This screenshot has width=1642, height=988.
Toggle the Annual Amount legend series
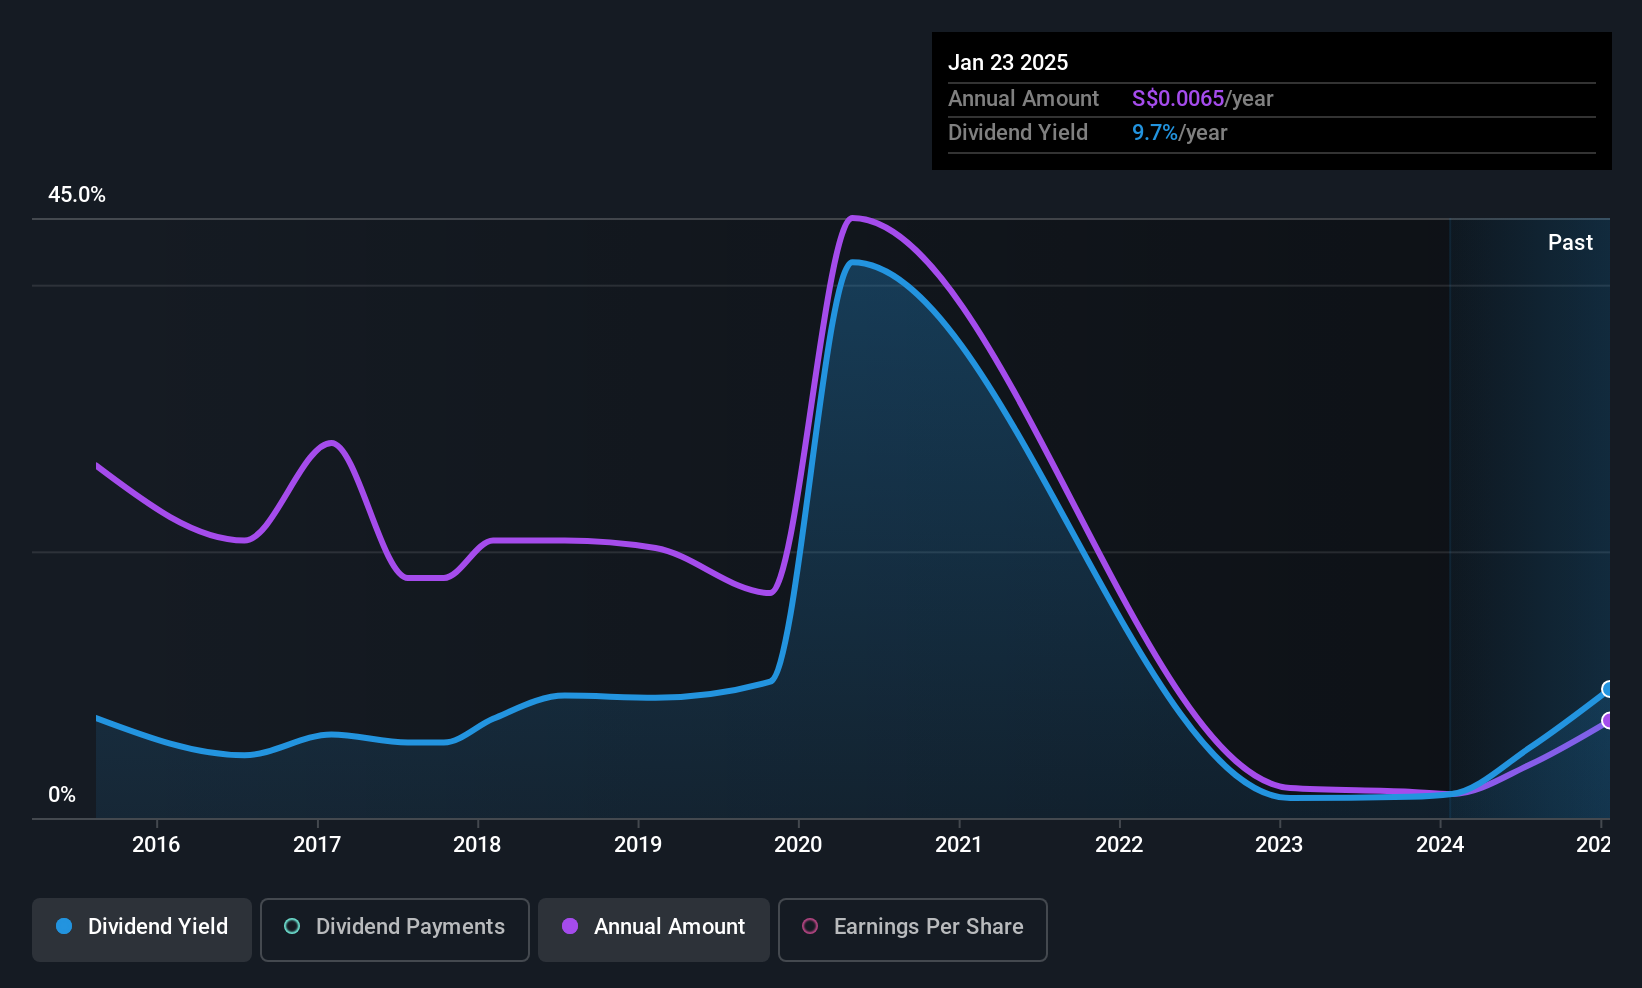tap(654, 929)
